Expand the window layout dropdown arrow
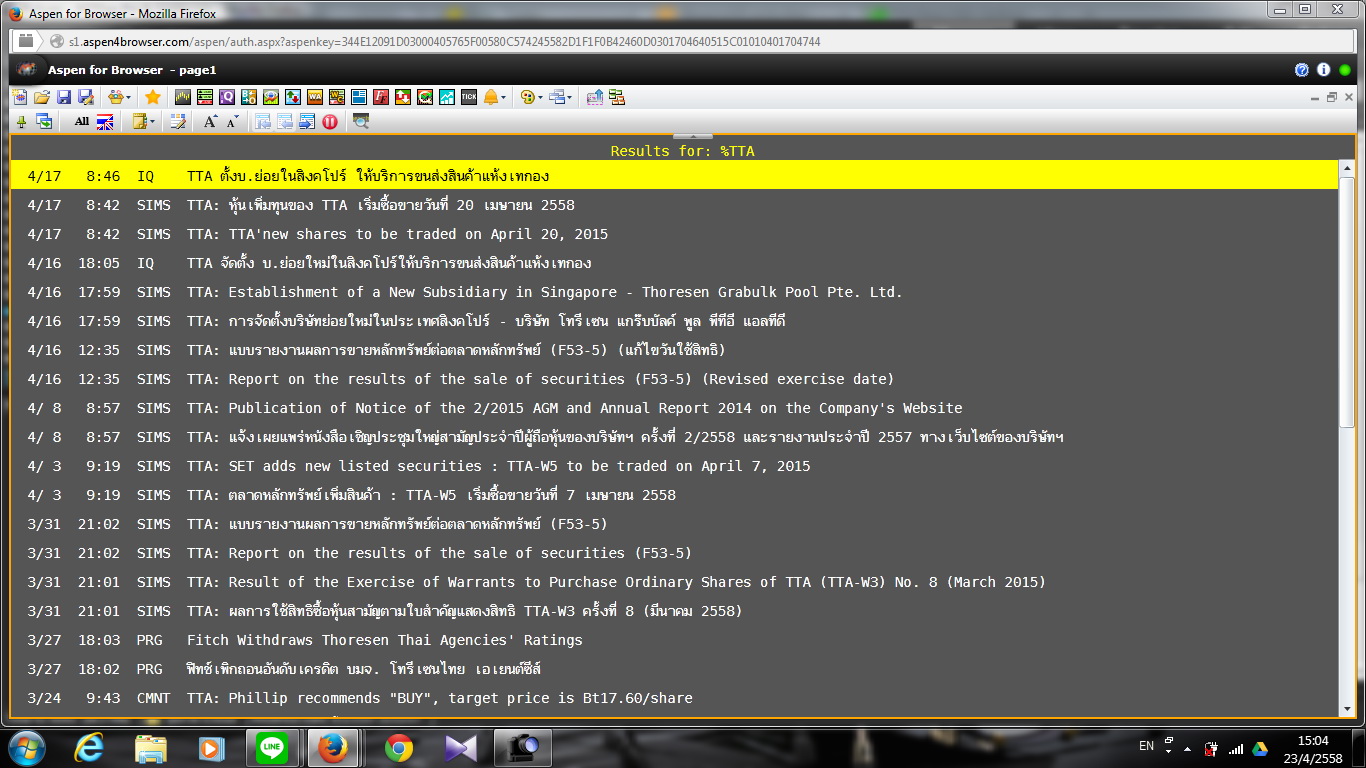 coord(569,98)
